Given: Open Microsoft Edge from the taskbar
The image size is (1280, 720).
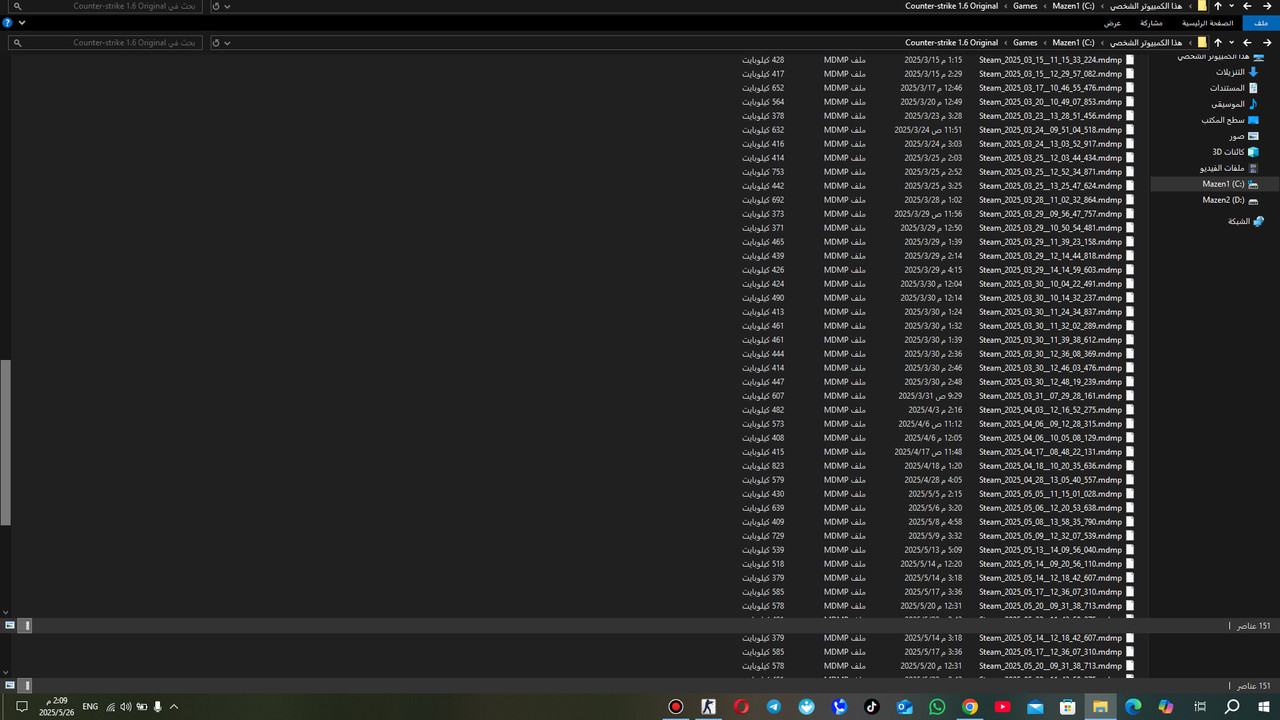Looking at the screenshot, I should [x=1133, y=706].
